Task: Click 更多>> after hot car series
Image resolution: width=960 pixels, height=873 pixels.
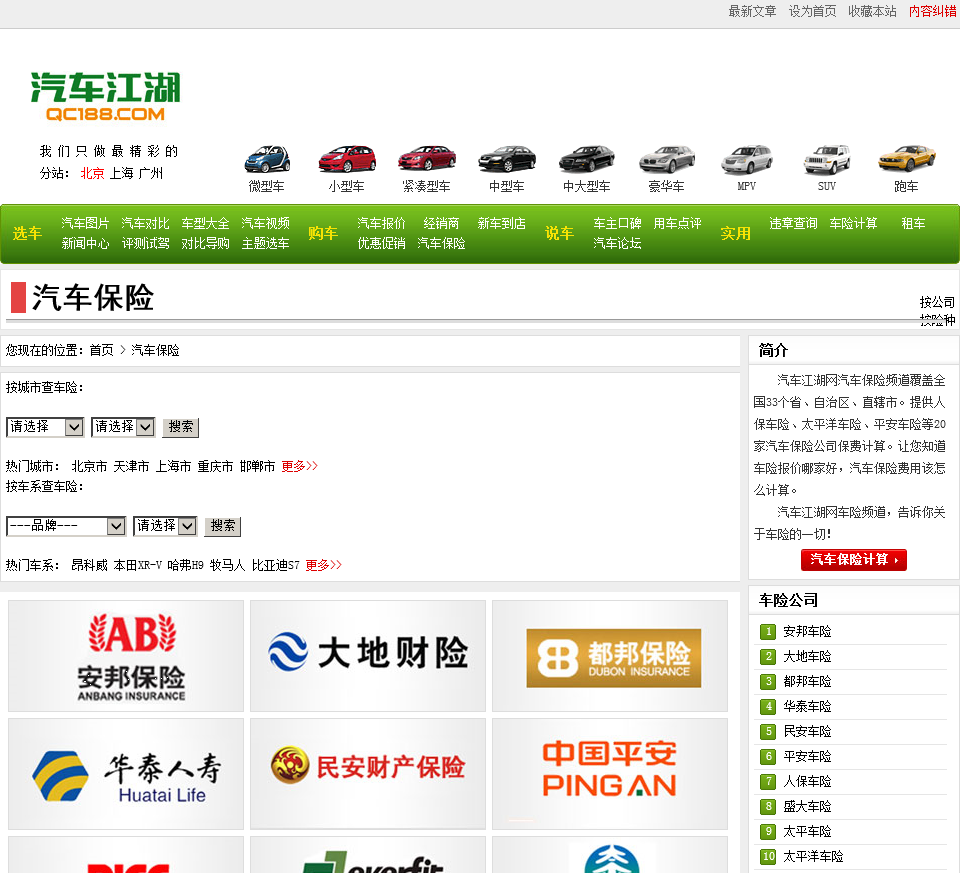Action: tap(323, 565)
